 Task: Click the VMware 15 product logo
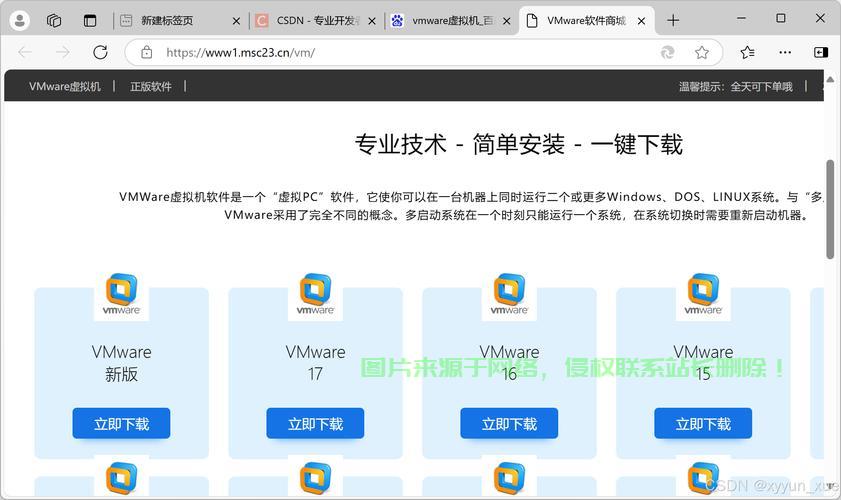pyautogui.click(x=703, y=295)
